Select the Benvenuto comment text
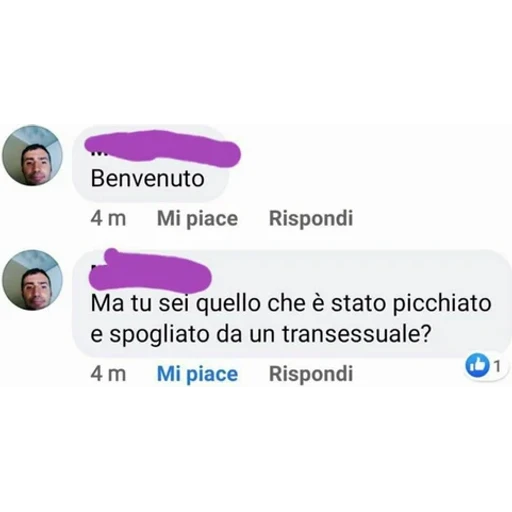The height and width of the screenshot is (512, 512). 147,178
